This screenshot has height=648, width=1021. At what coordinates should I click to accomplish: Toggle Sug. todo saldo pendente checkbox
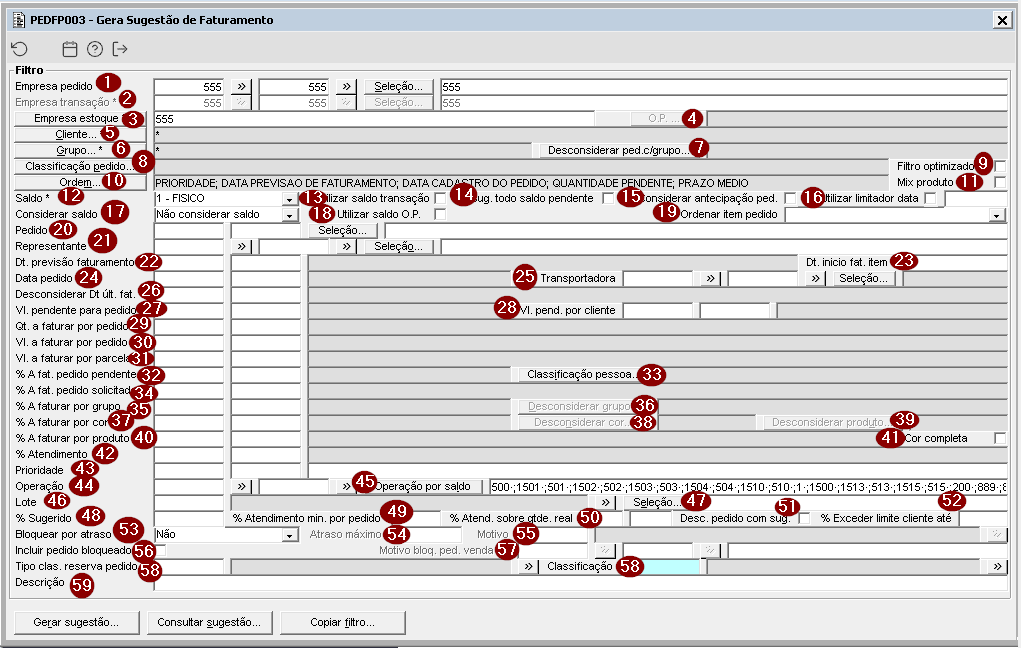(608, 198)
